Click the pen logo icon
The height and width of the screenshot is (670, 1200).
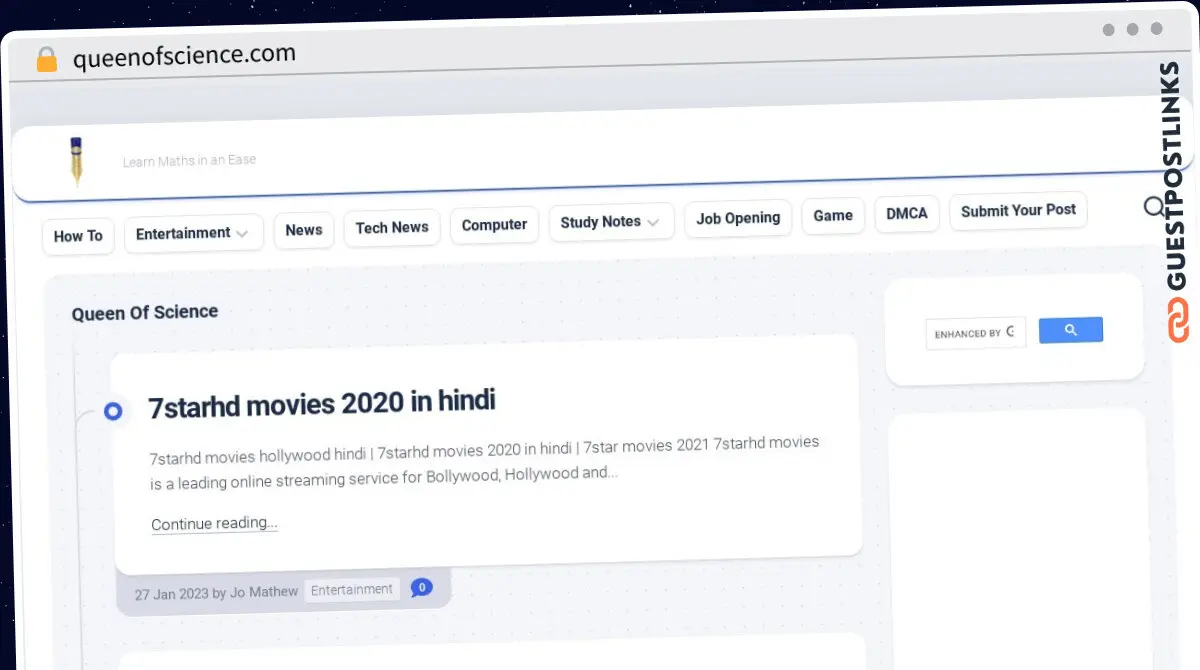[x=76, y=161]
